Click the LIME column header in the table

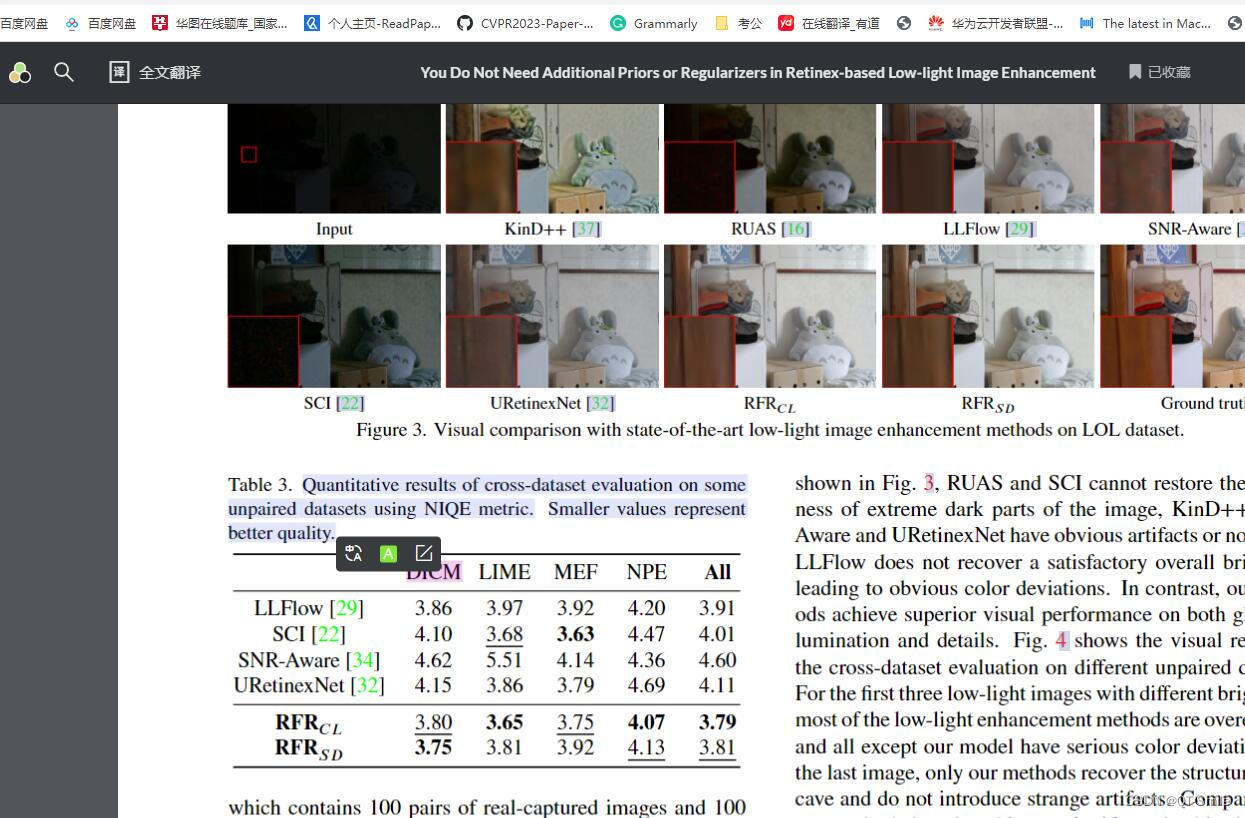(504, 572)
